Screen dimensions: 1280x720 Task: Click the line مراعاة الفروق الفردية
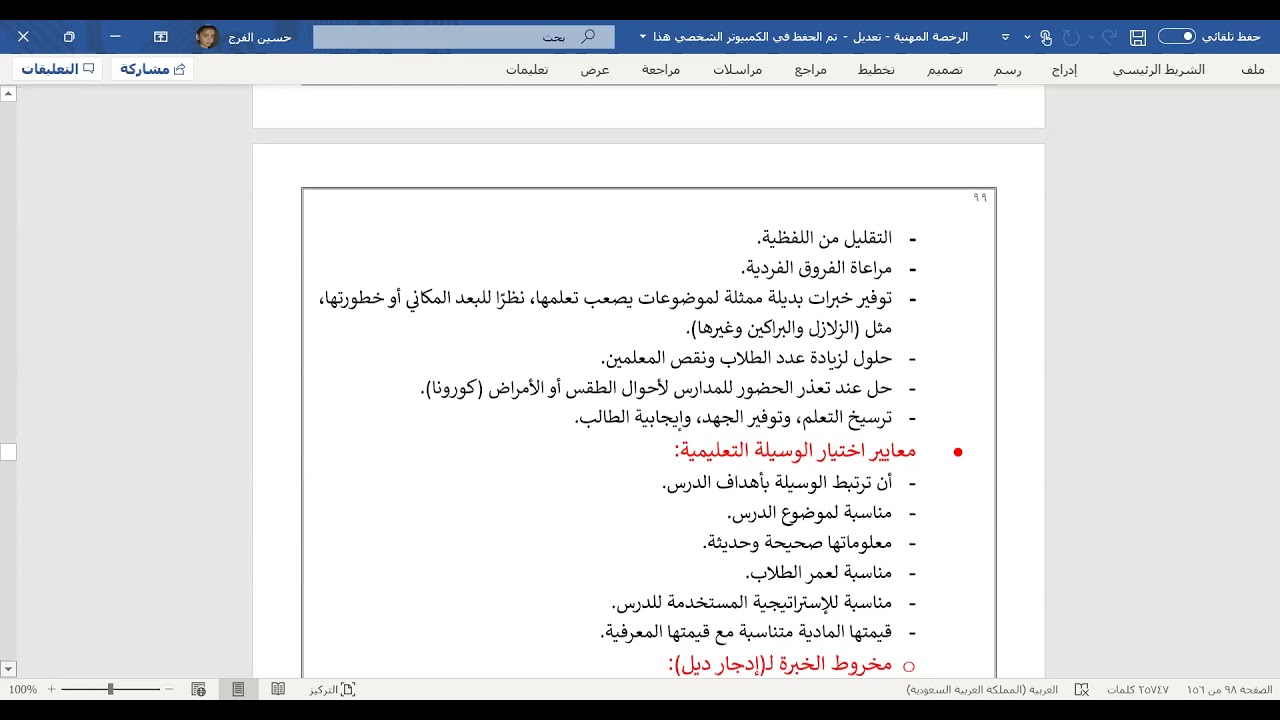tap(816, 268)
